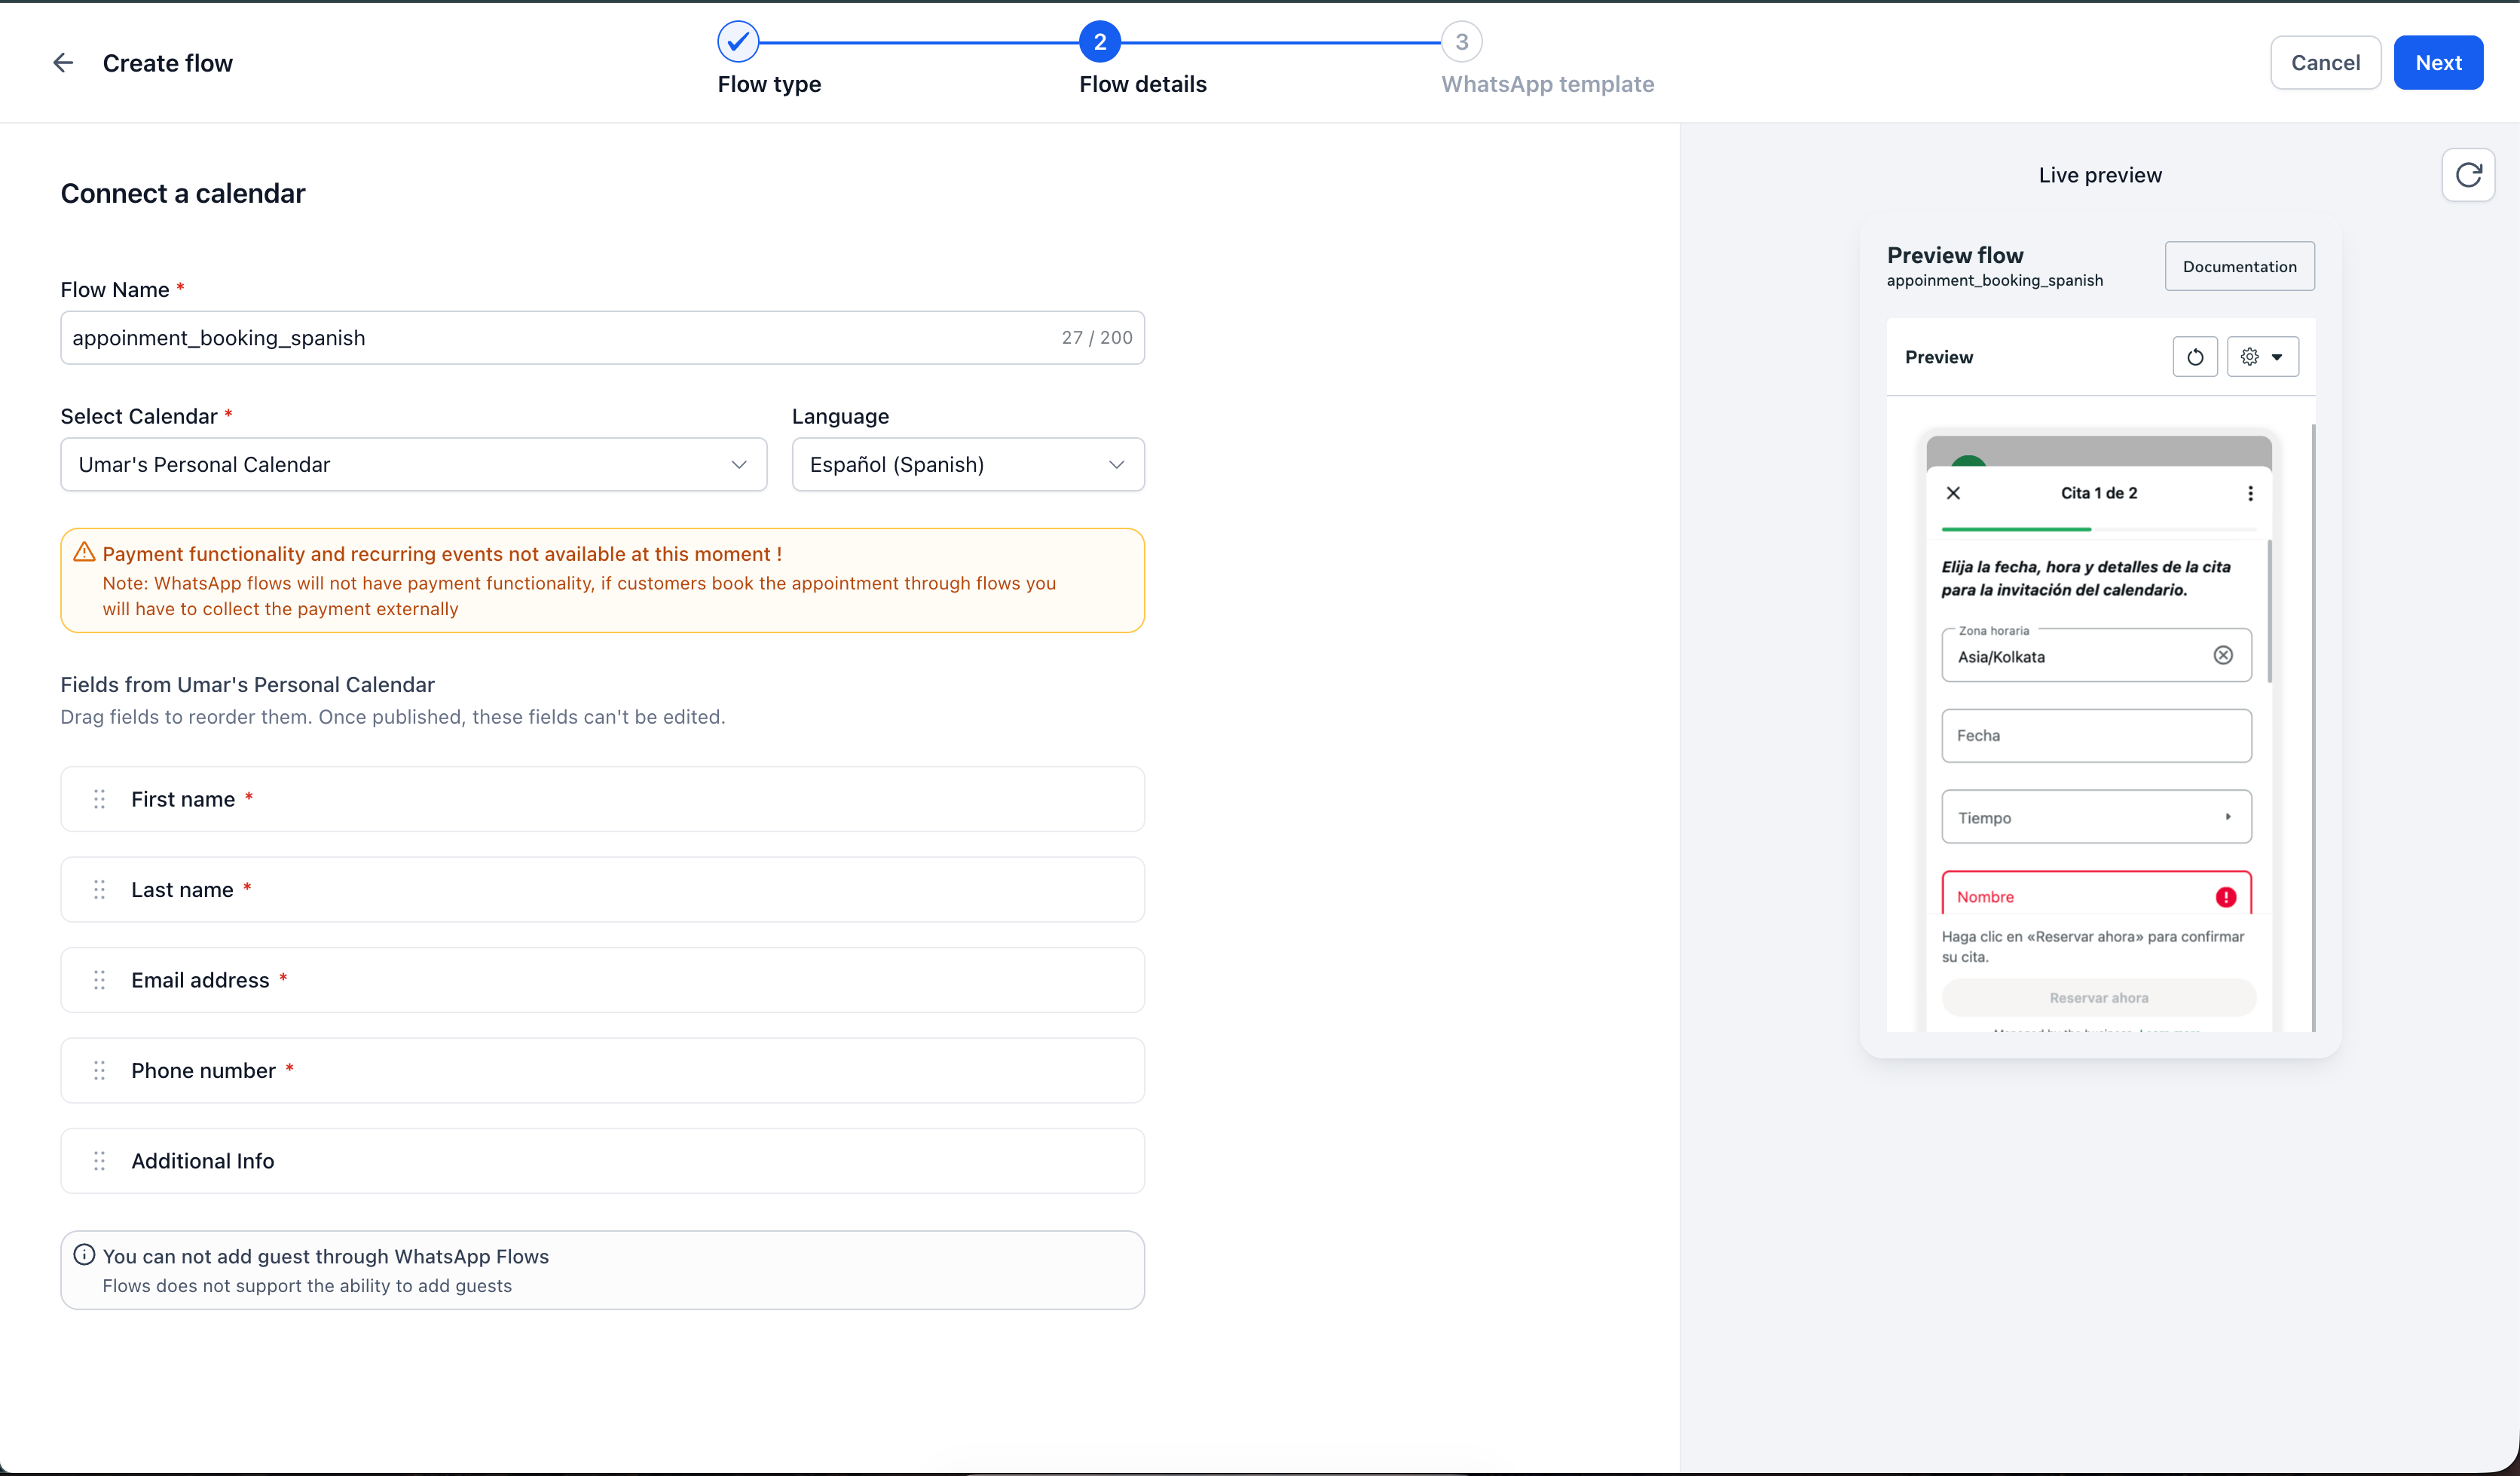Click the Nombre field error icon
This screenshot has width=2520, height=1476.
2226,897
